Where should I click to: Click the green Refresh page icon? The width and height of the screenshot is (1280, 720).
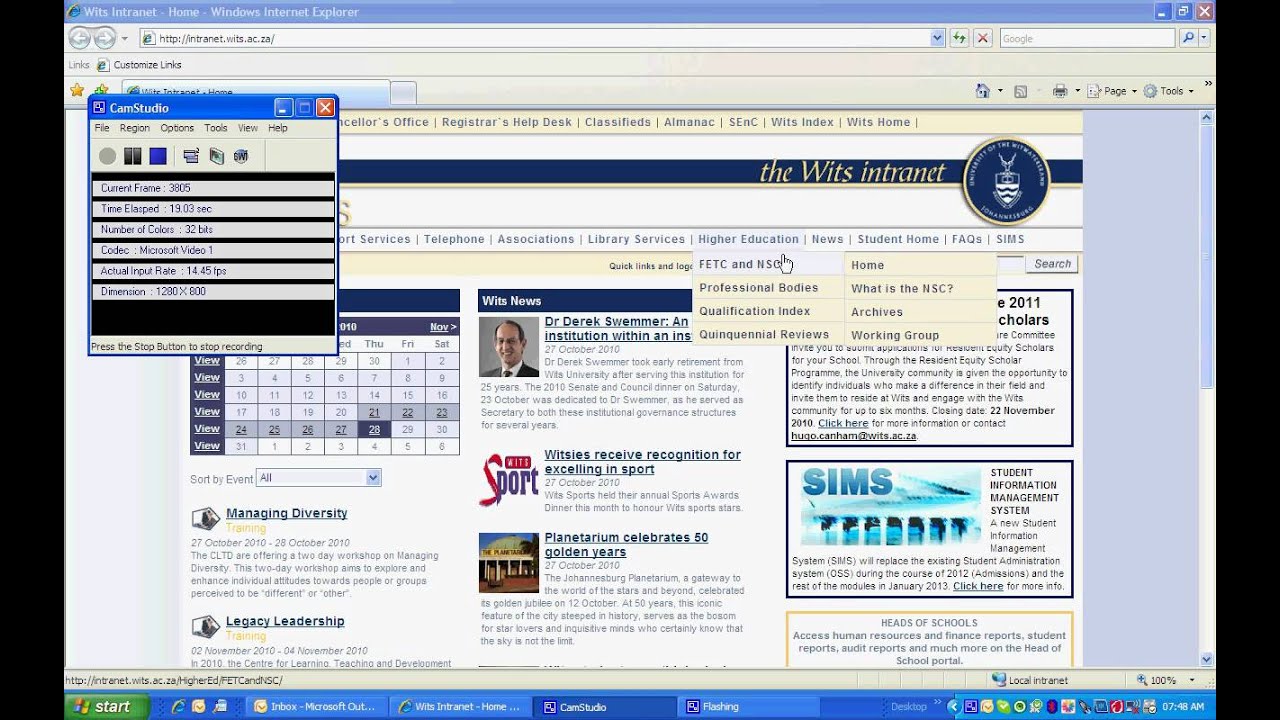(x=959, y=39)
